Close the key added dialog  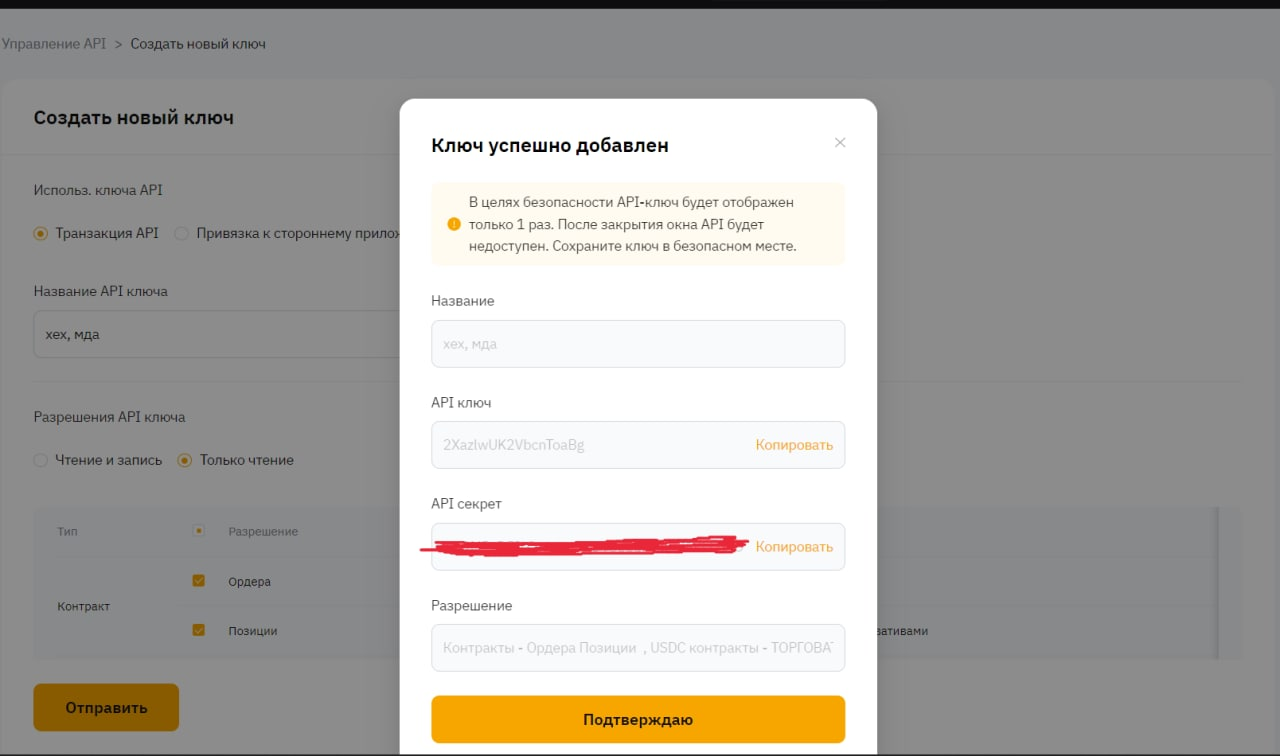coord(840,143)
